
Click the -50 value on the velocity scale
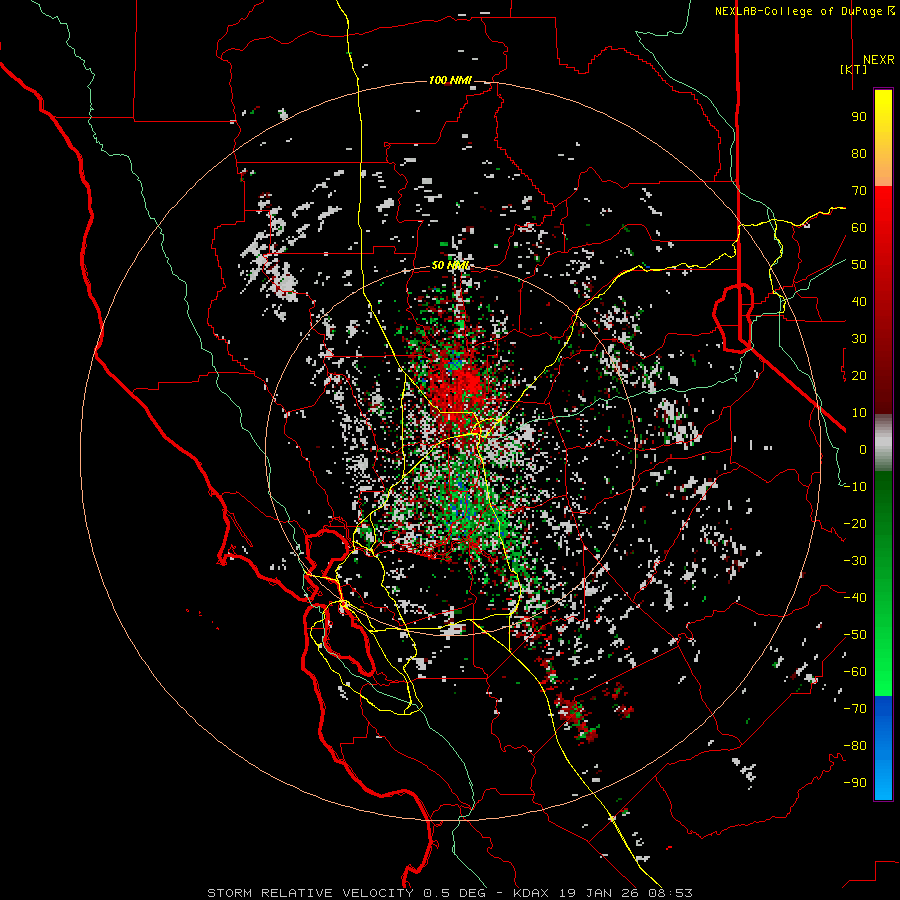click(x=855, y=635)
